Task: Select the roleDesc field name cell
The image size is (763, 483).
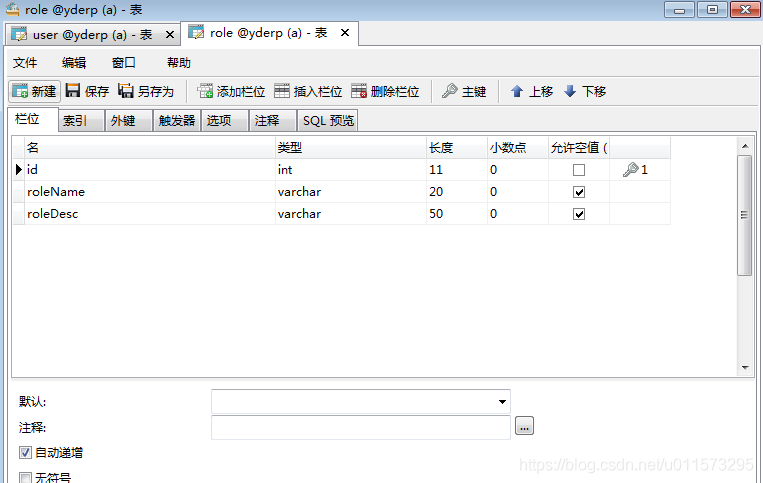Action: 150,214
